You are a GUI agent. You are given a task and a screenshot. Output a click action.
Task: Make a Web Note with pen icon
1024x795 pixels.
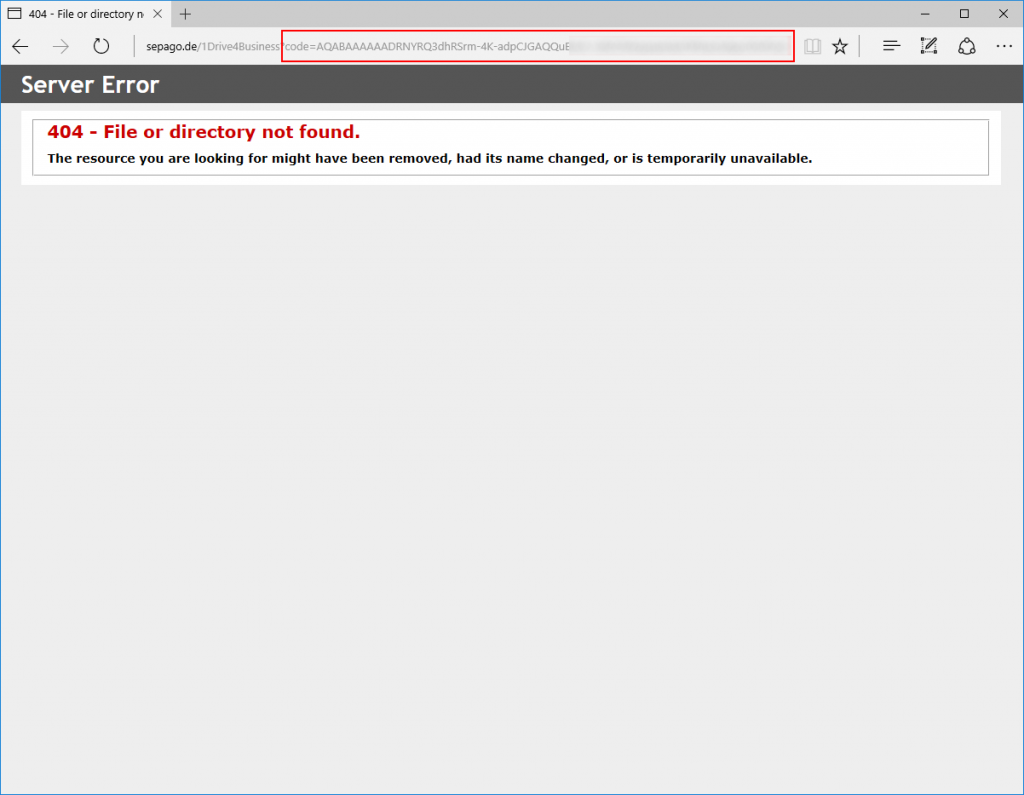coord(929,46)
